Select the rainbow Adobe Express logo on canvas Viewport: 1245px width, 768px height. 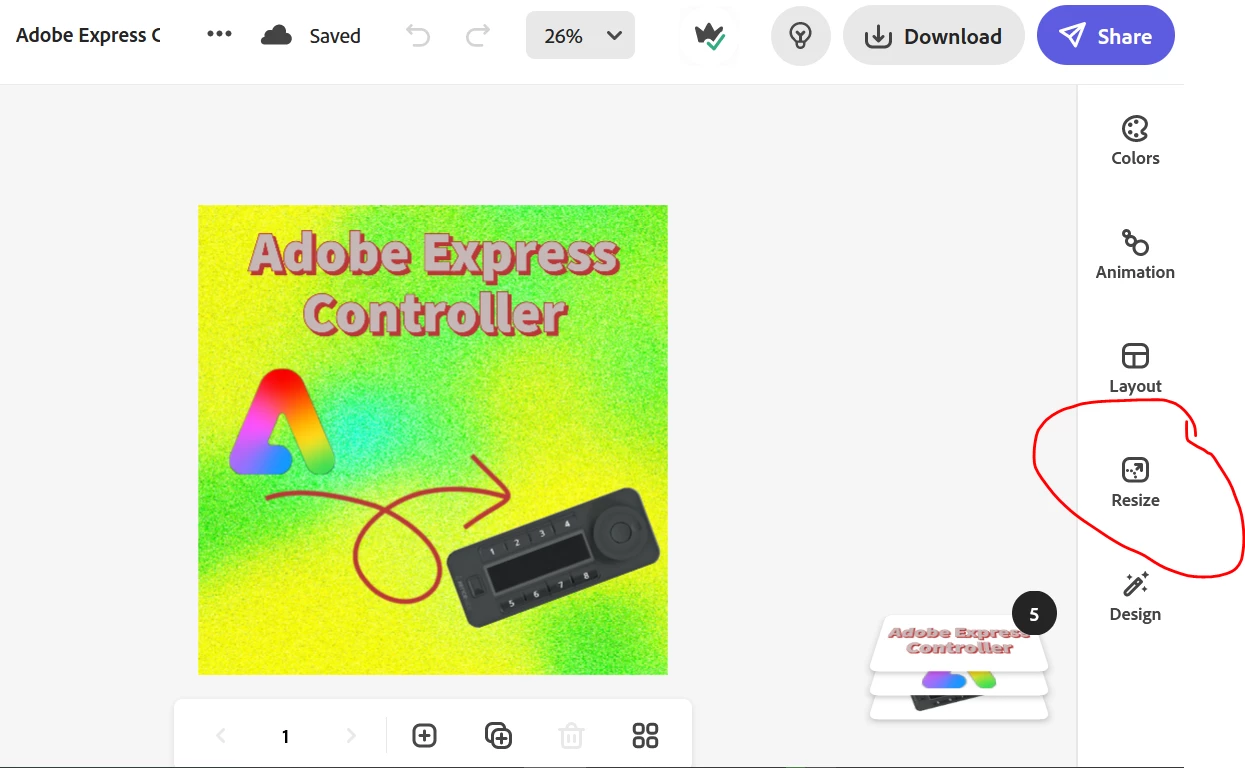click(281, 421)
